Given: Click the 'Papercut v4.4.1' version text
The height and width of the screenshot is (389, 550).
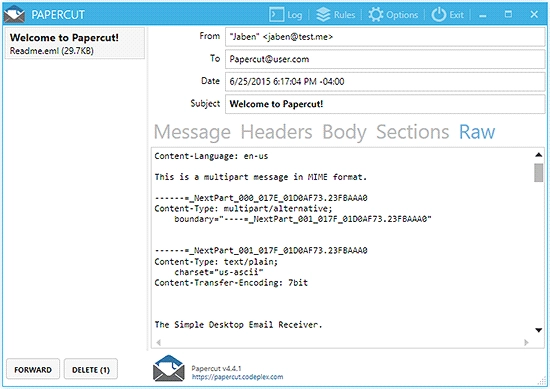Looking at the screenshot, I should coord(216,368).
